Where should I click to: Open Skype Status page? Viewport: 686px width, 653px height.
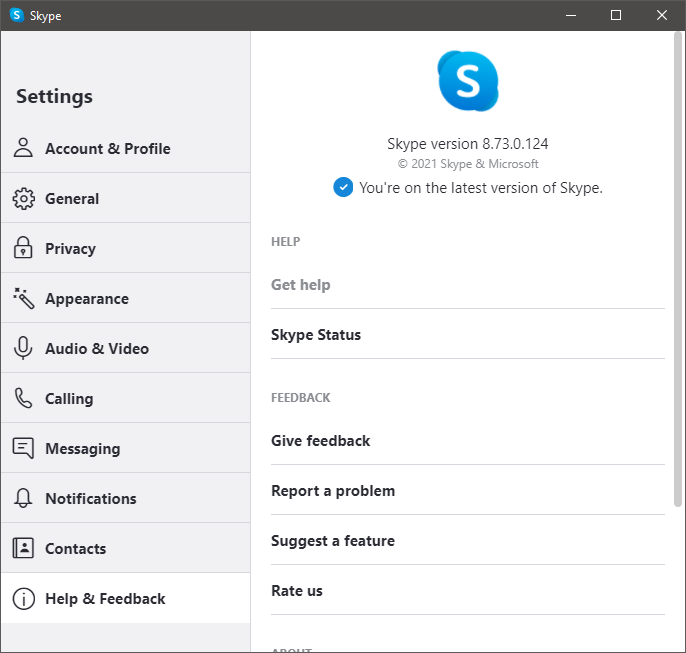click(x=316, y=335)
